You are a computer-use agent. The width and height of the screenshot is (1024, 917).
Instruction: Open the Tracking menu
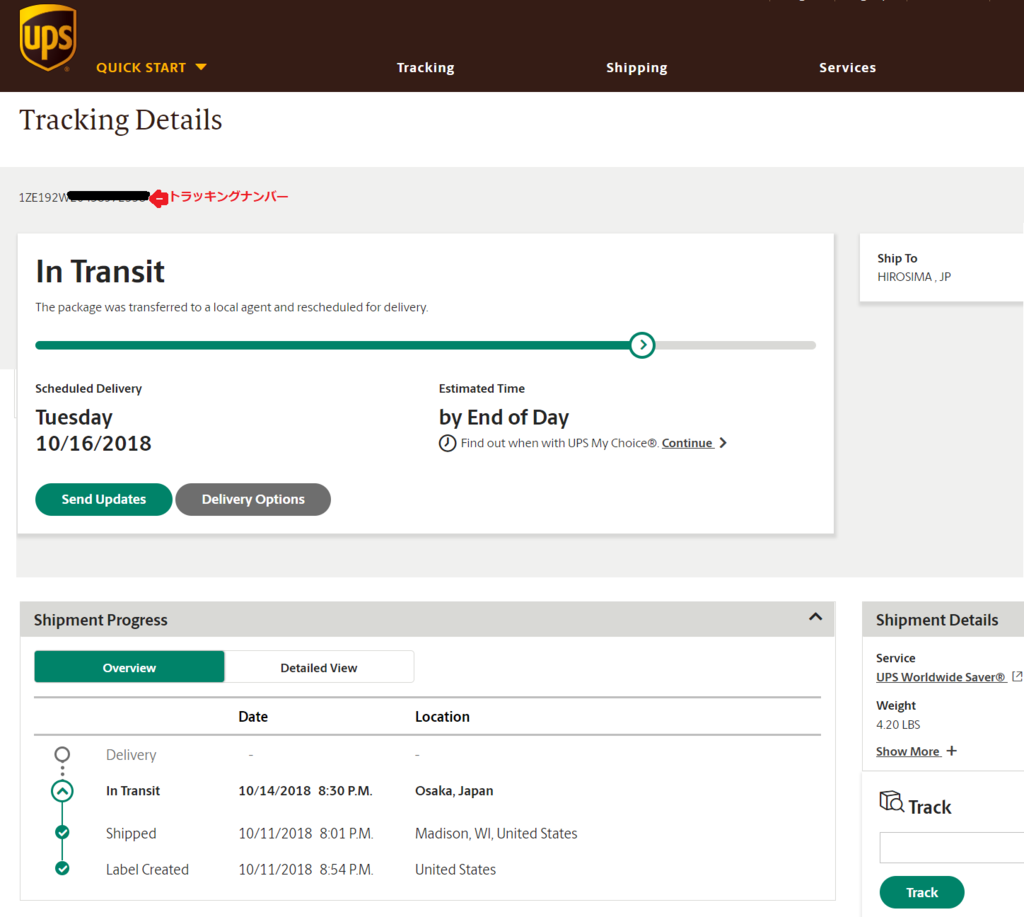tap(425, 67)
